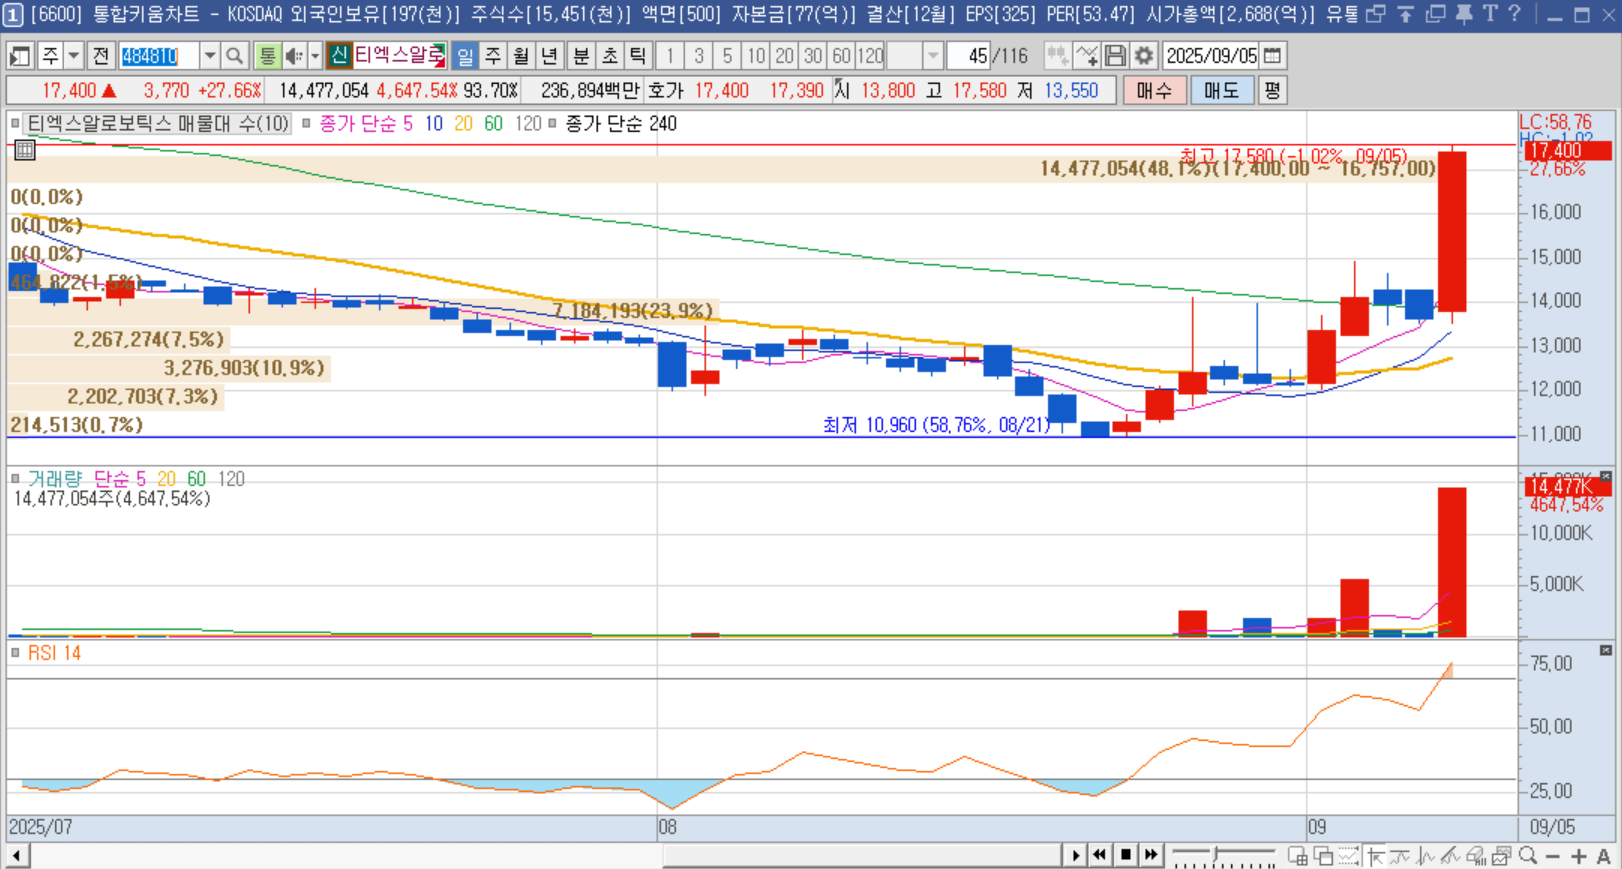Screen dimensions: 1622x869
Task: Click the T font icon in title bar
Action: (x=1490, y=14)
